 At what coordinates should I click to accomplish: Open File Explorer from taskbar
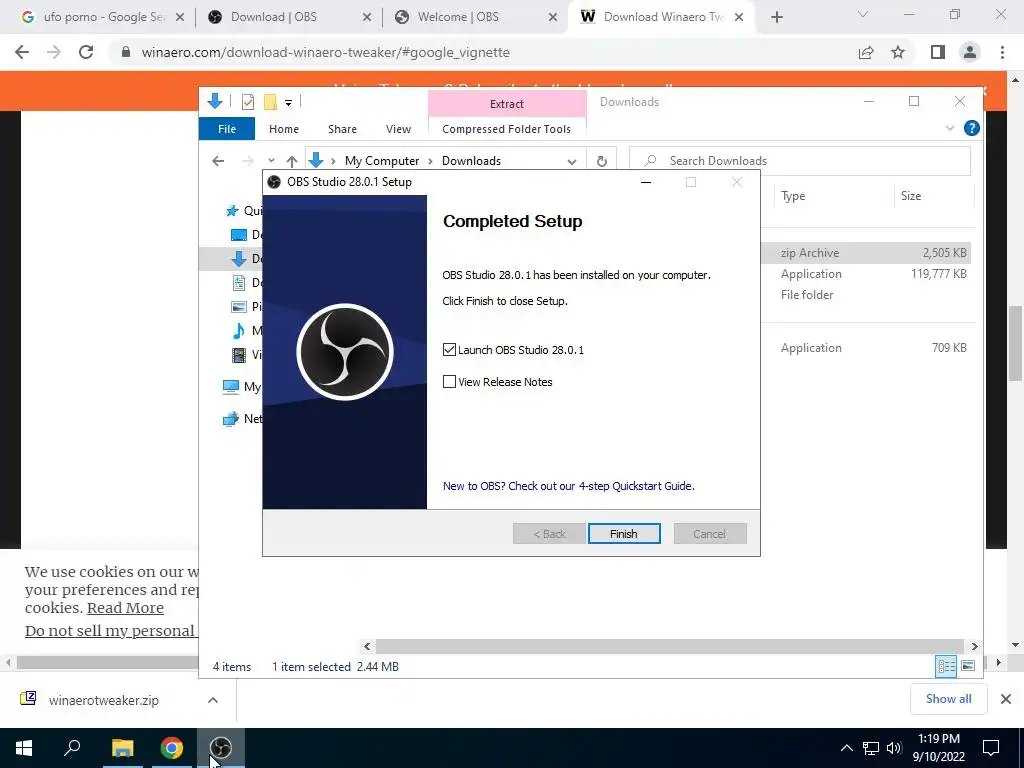[x=122, y=748]
